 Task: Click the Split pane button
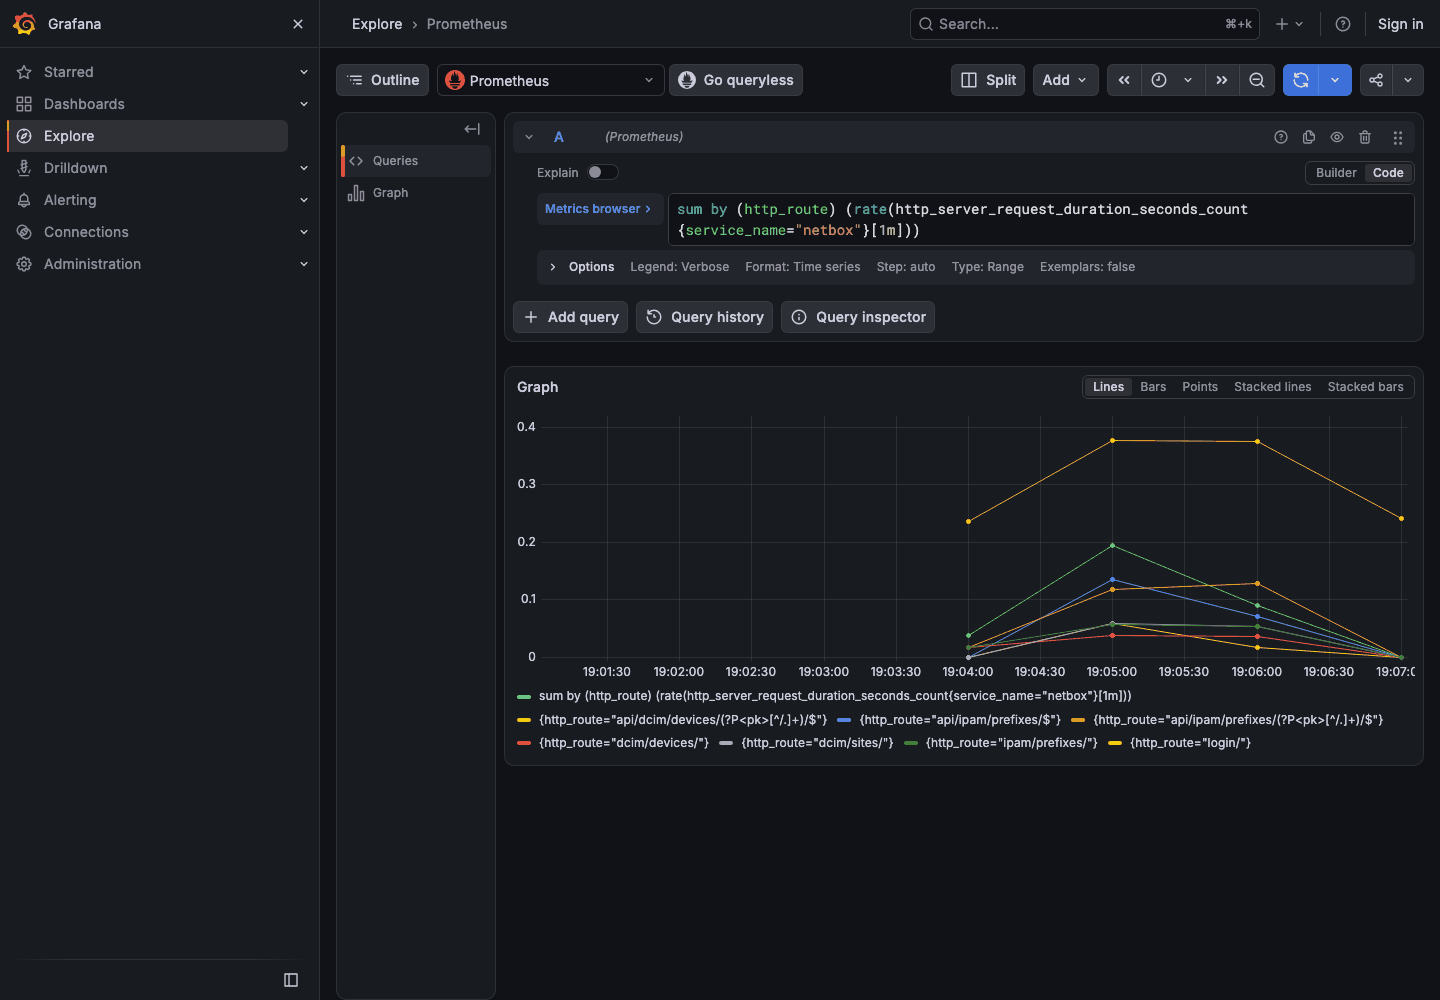988,80
